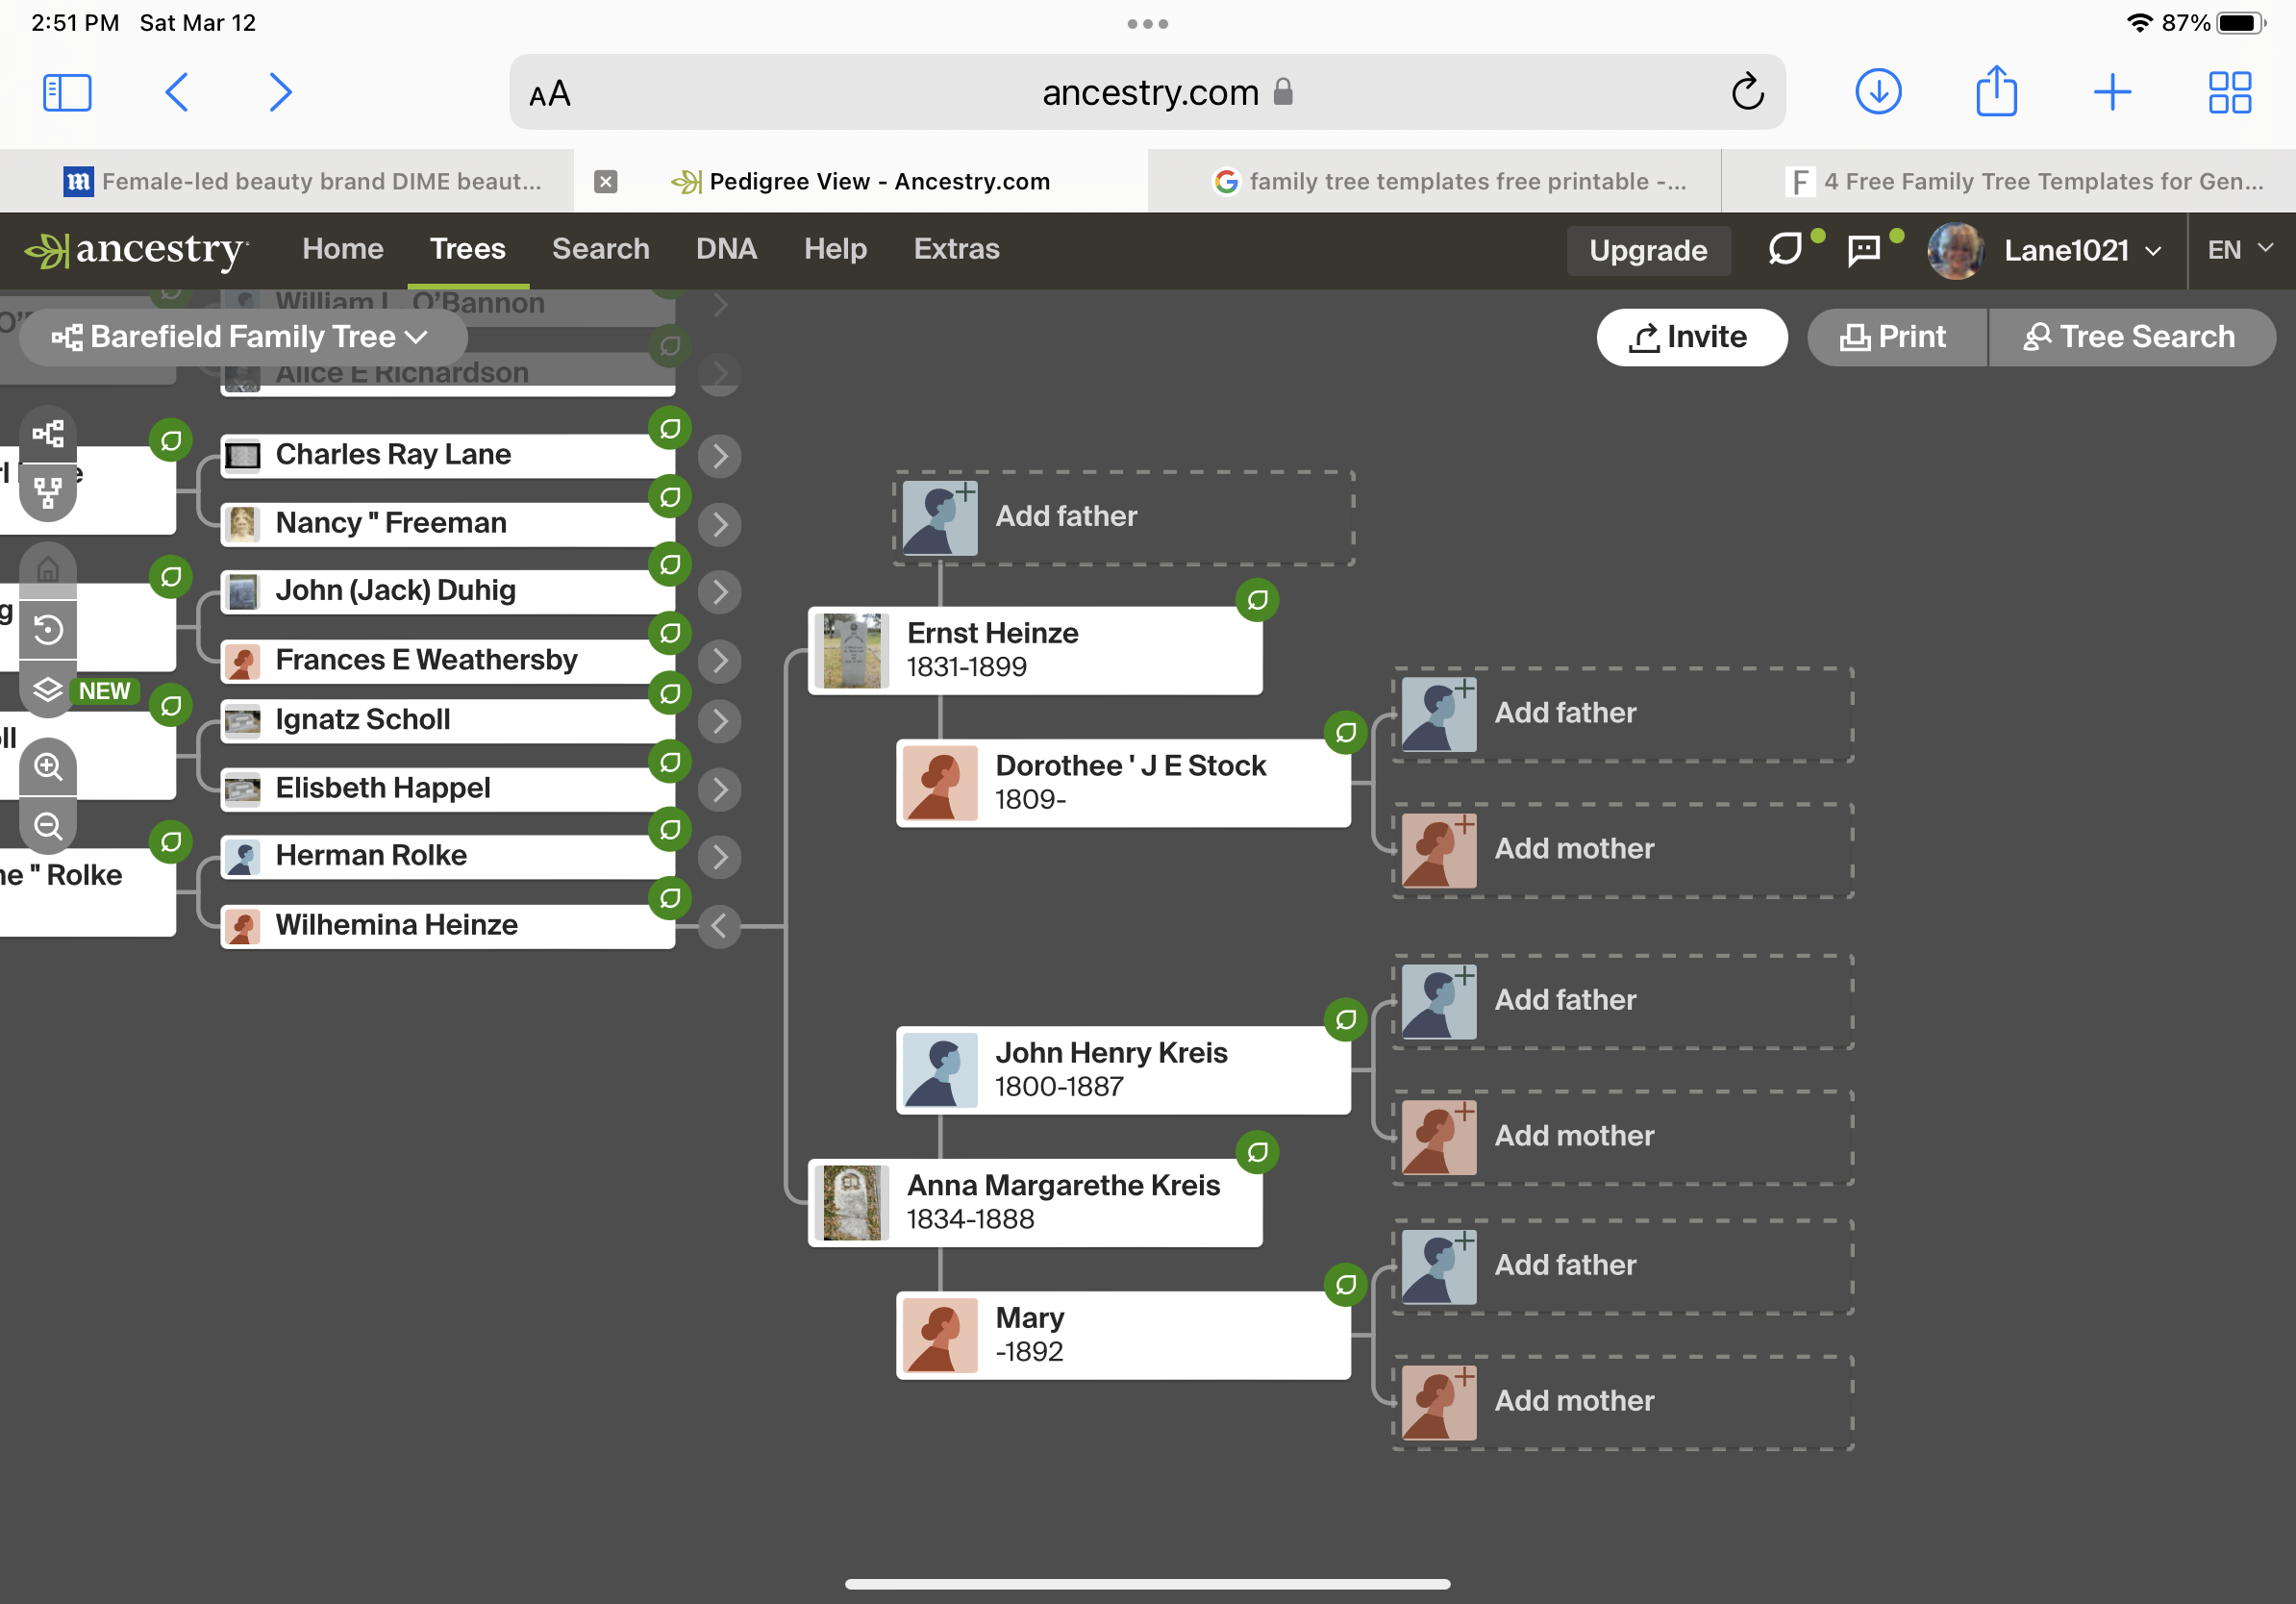Open the messages chat icon

pos(1863,249)
